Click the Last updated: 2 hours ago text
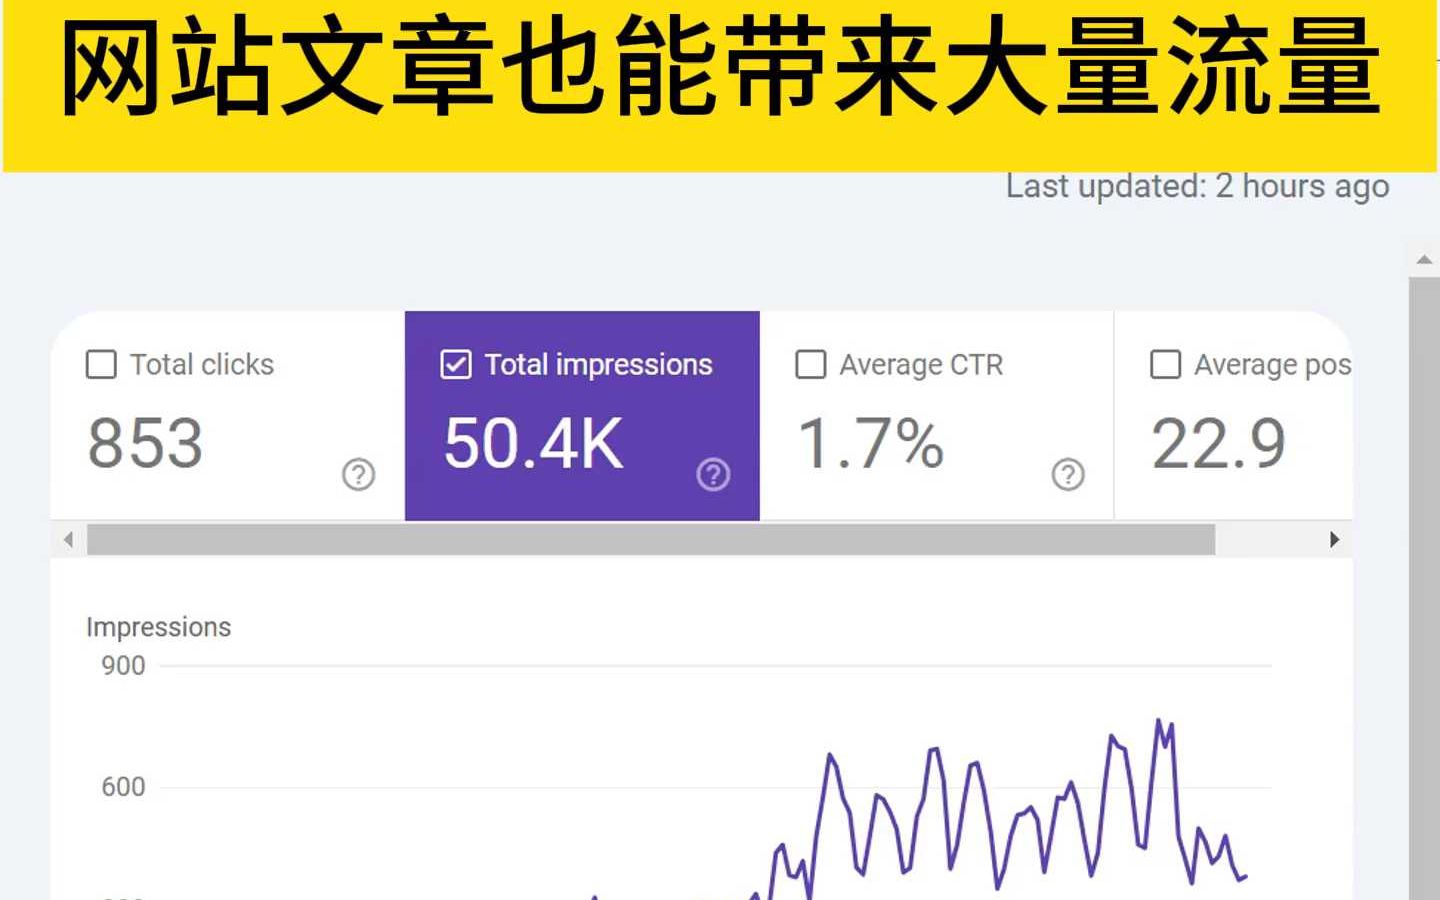 pyautogui.click(x=1198, y=186)
